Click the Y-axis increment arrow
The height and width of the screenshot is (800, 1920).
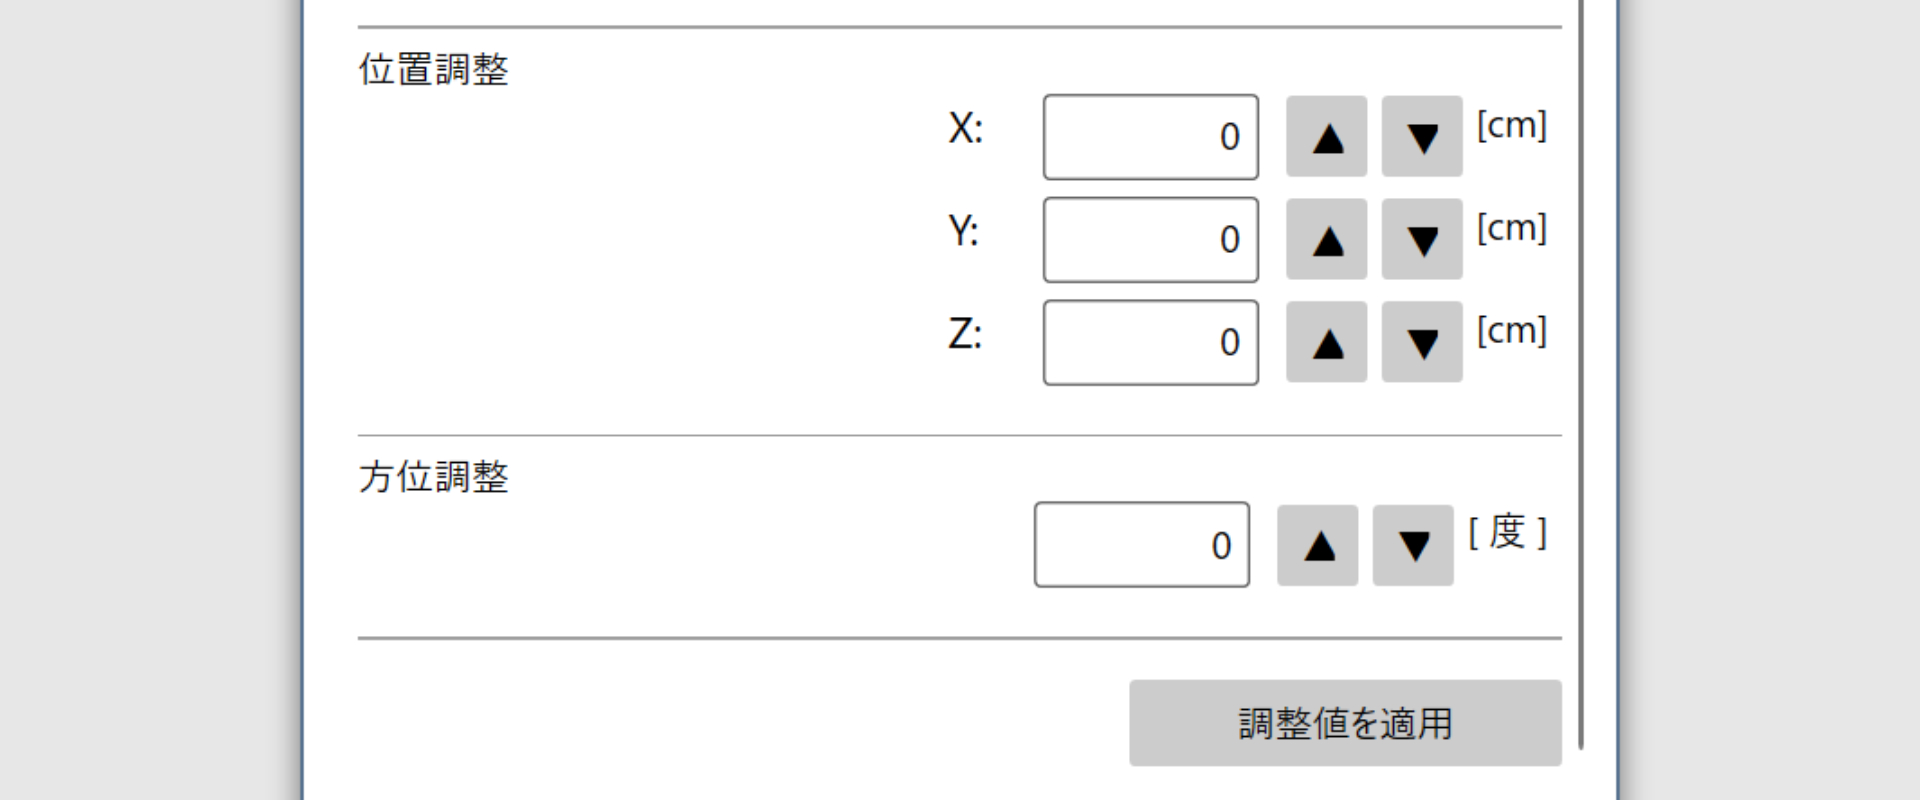point(1326,240)
